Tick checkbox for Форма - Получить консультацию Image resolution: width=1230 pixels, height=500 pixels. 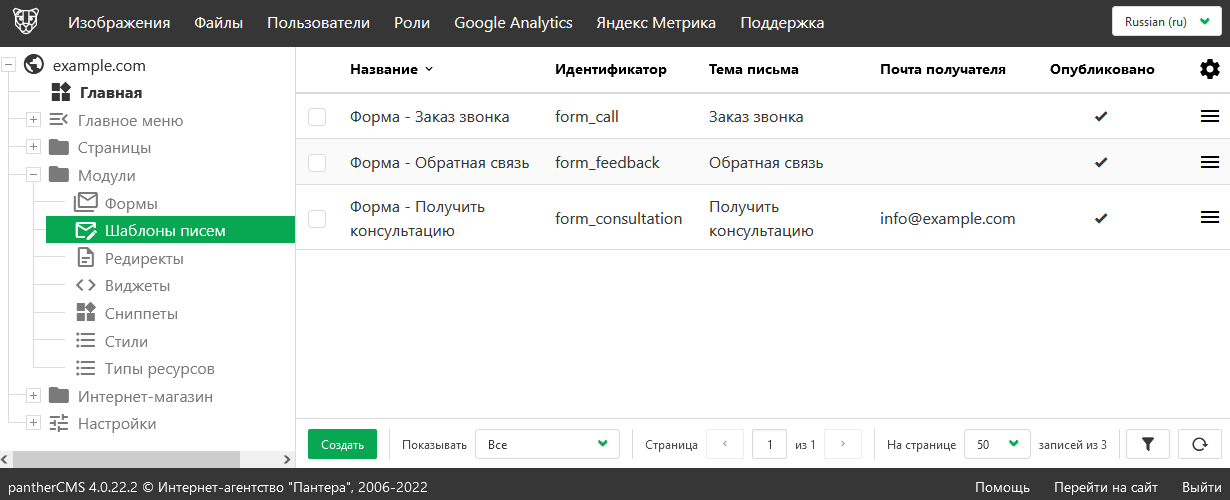317,218
